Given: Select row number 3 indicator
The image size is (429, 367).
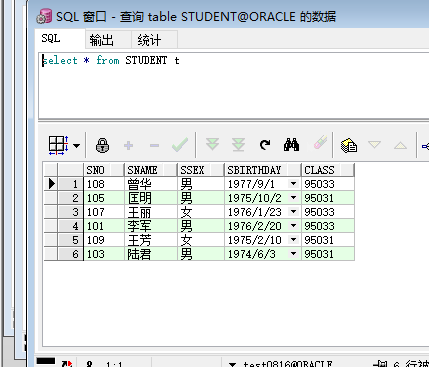Looking at the screenshot, I should (x=70, y=212).
